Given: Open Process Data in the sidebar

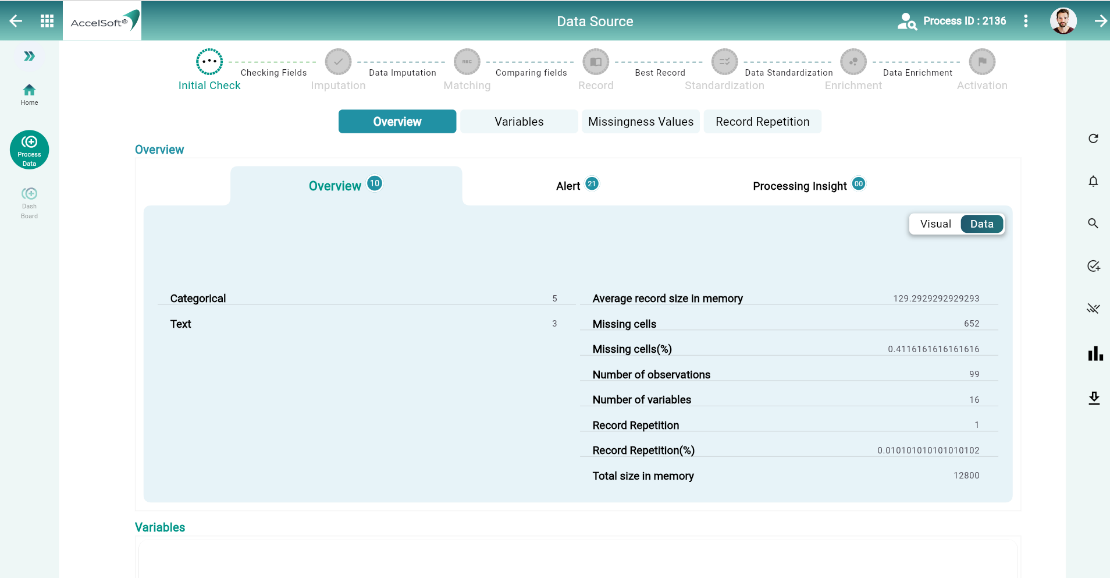Looking at the screenshot, I should tap(29, 149).
